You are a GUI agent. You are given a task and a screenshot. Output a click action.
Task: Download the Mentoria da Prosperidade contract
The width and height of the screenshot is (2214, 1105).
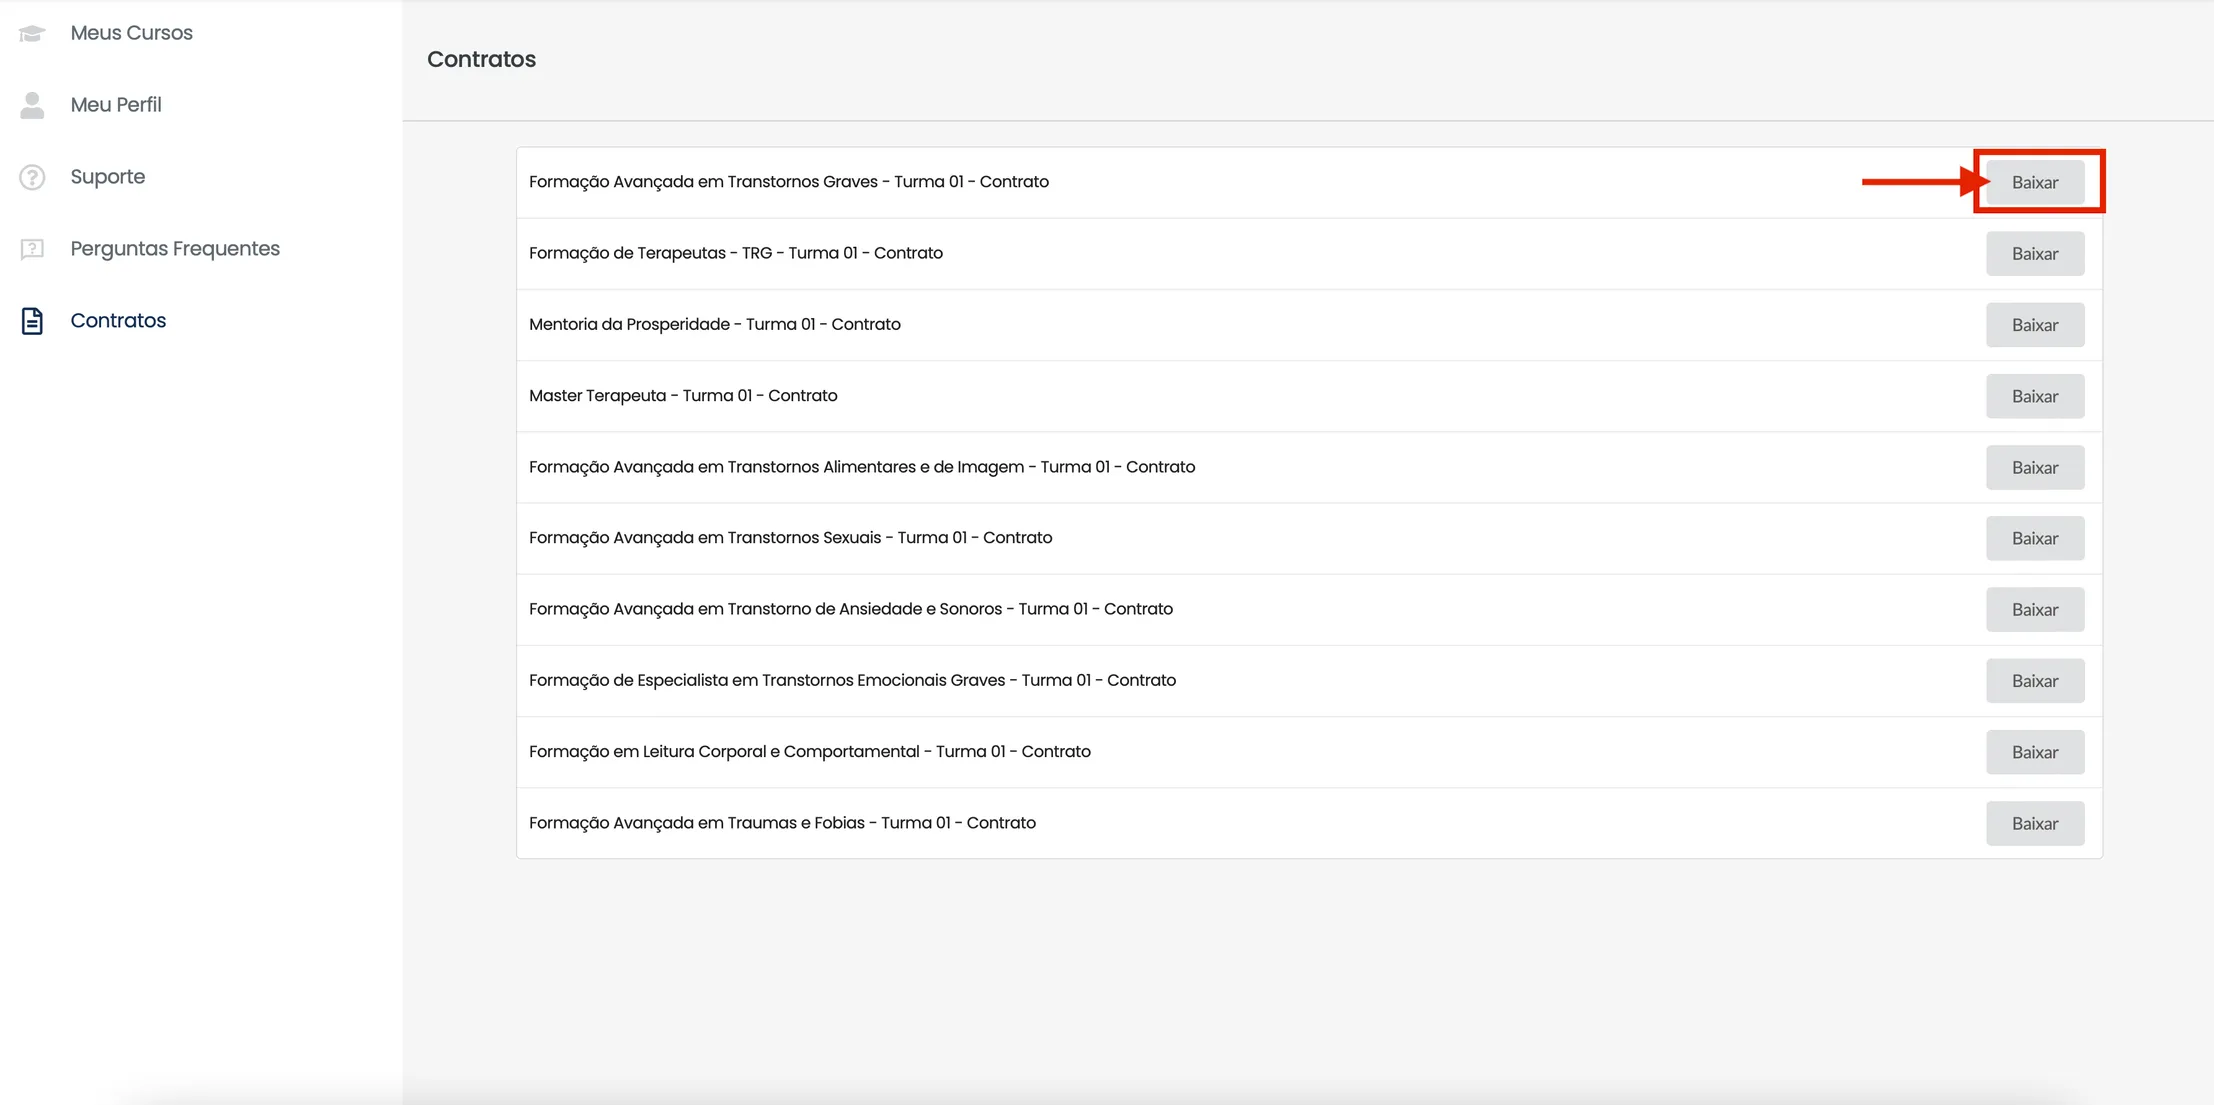point(2035,325)
